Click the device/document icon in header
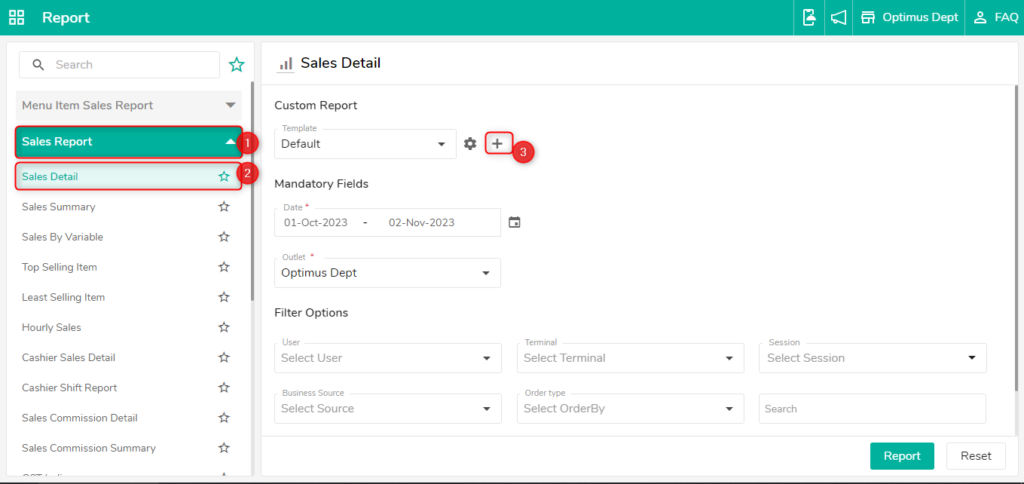Viewport: 1024px width, 484px height. coord(809,18)
